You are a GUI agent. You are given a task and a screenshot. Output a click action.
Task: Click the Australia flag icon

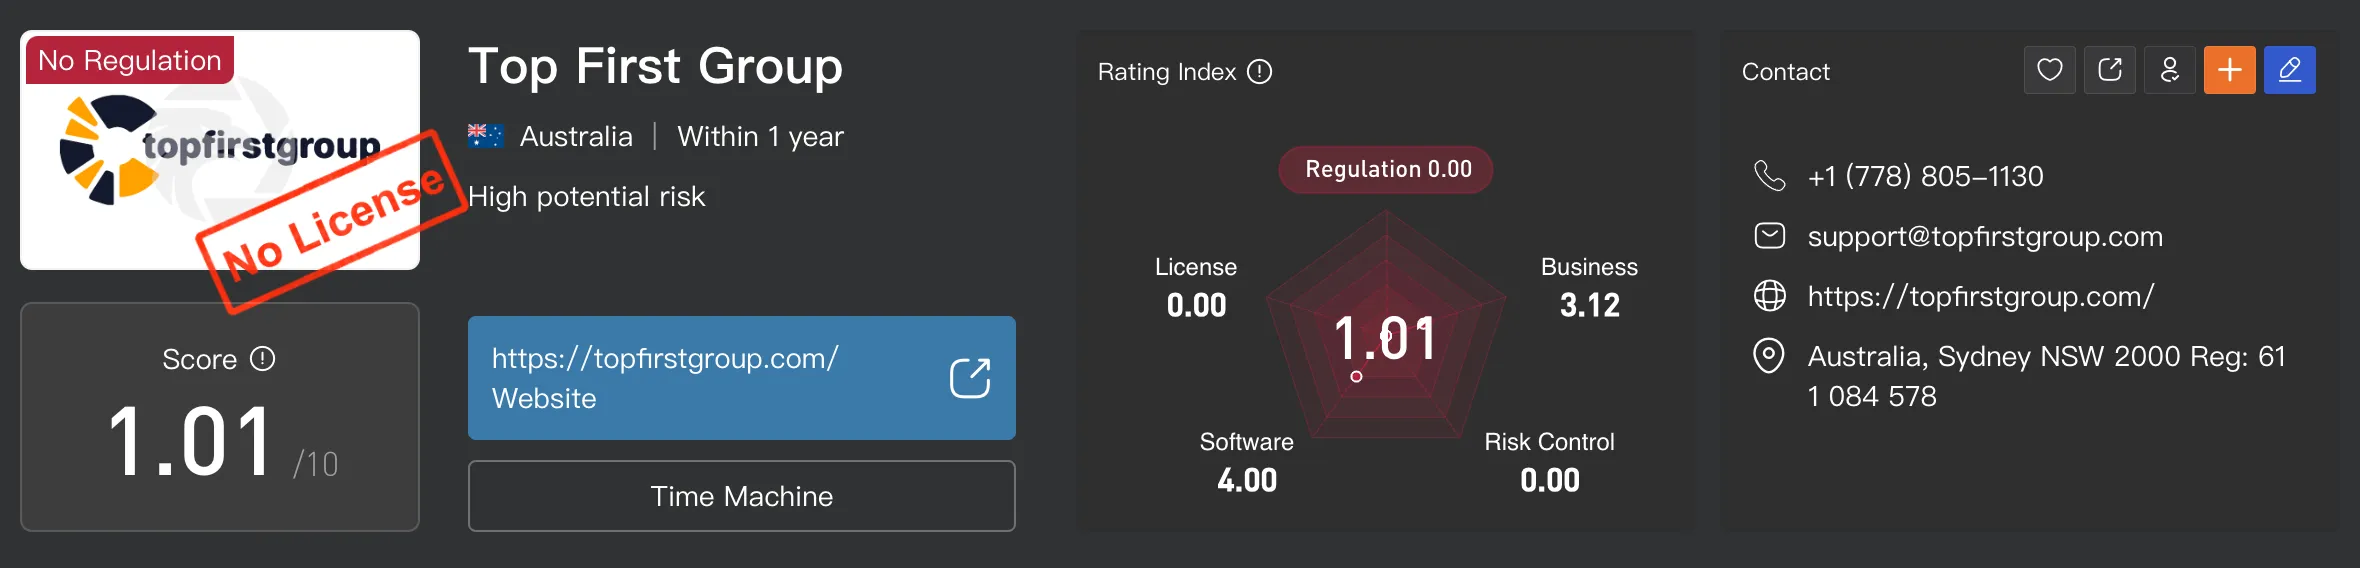(485, 136)
